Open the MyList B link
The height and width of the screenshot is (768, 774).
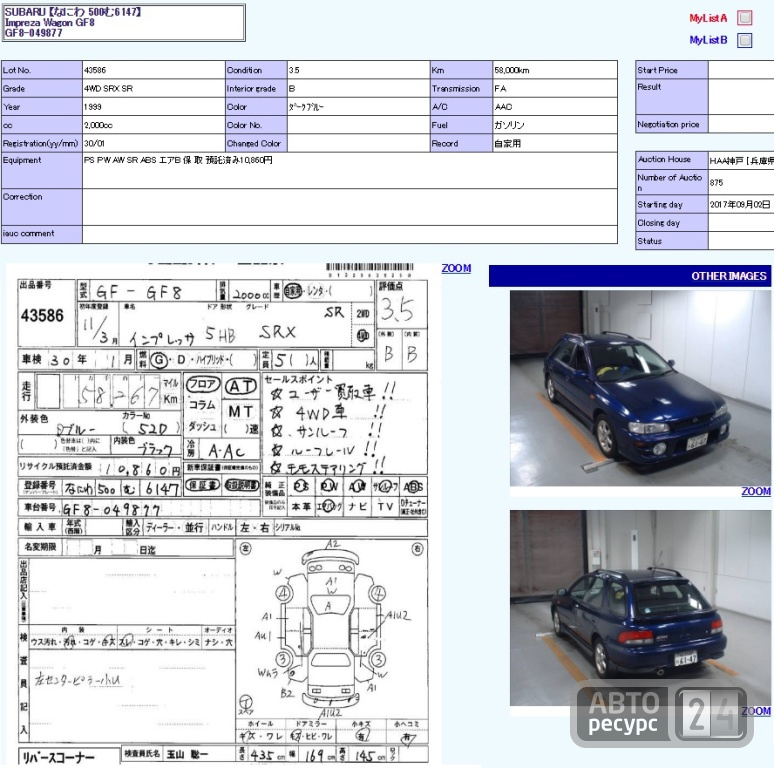click(x=708, y=40)
